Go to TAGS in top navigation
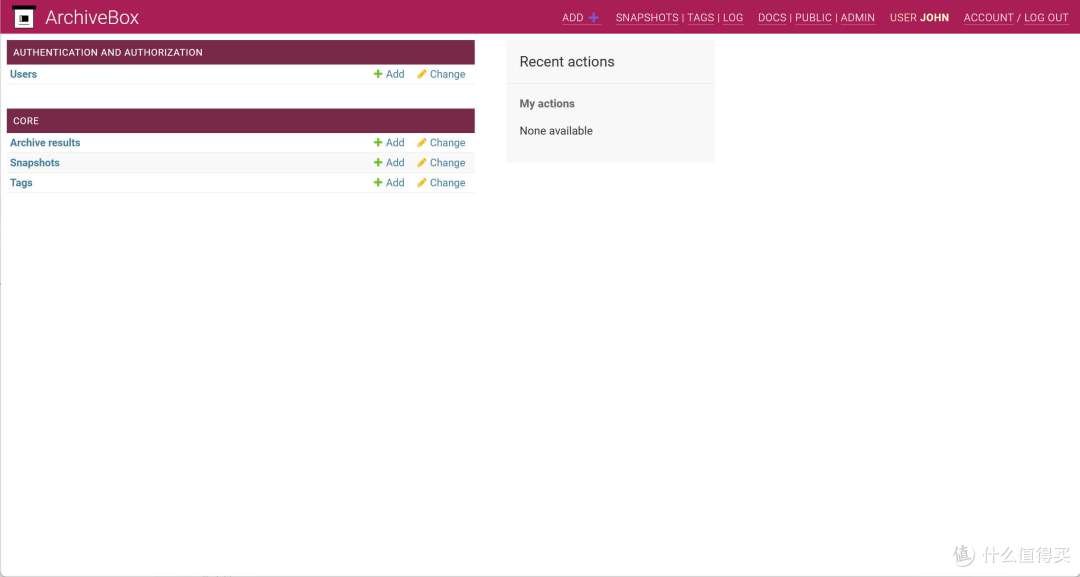 (x=700, y=18)
